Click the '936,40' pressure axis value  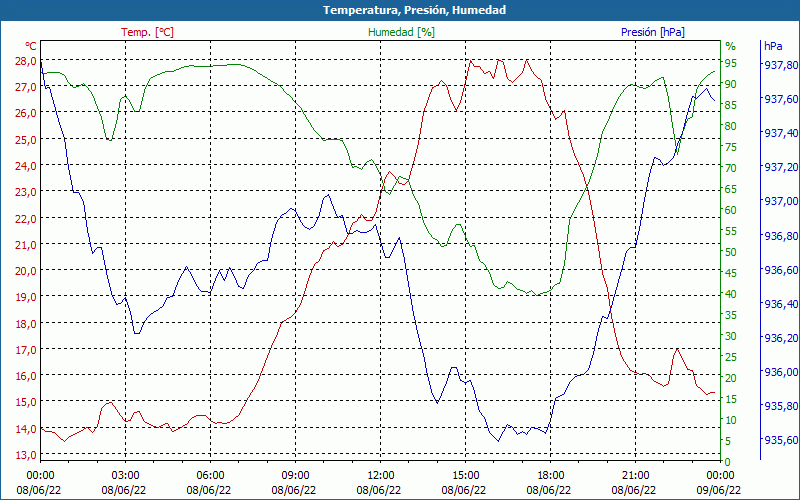(781, 304)
